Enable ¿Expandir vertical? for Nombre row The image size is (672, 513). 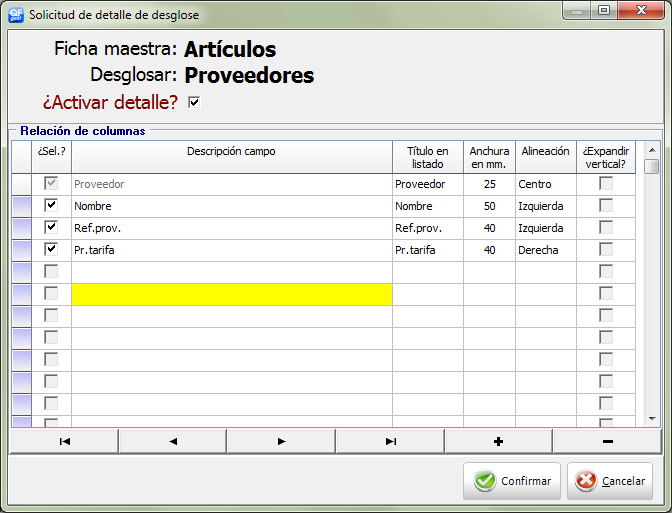[x=606, y=205]
